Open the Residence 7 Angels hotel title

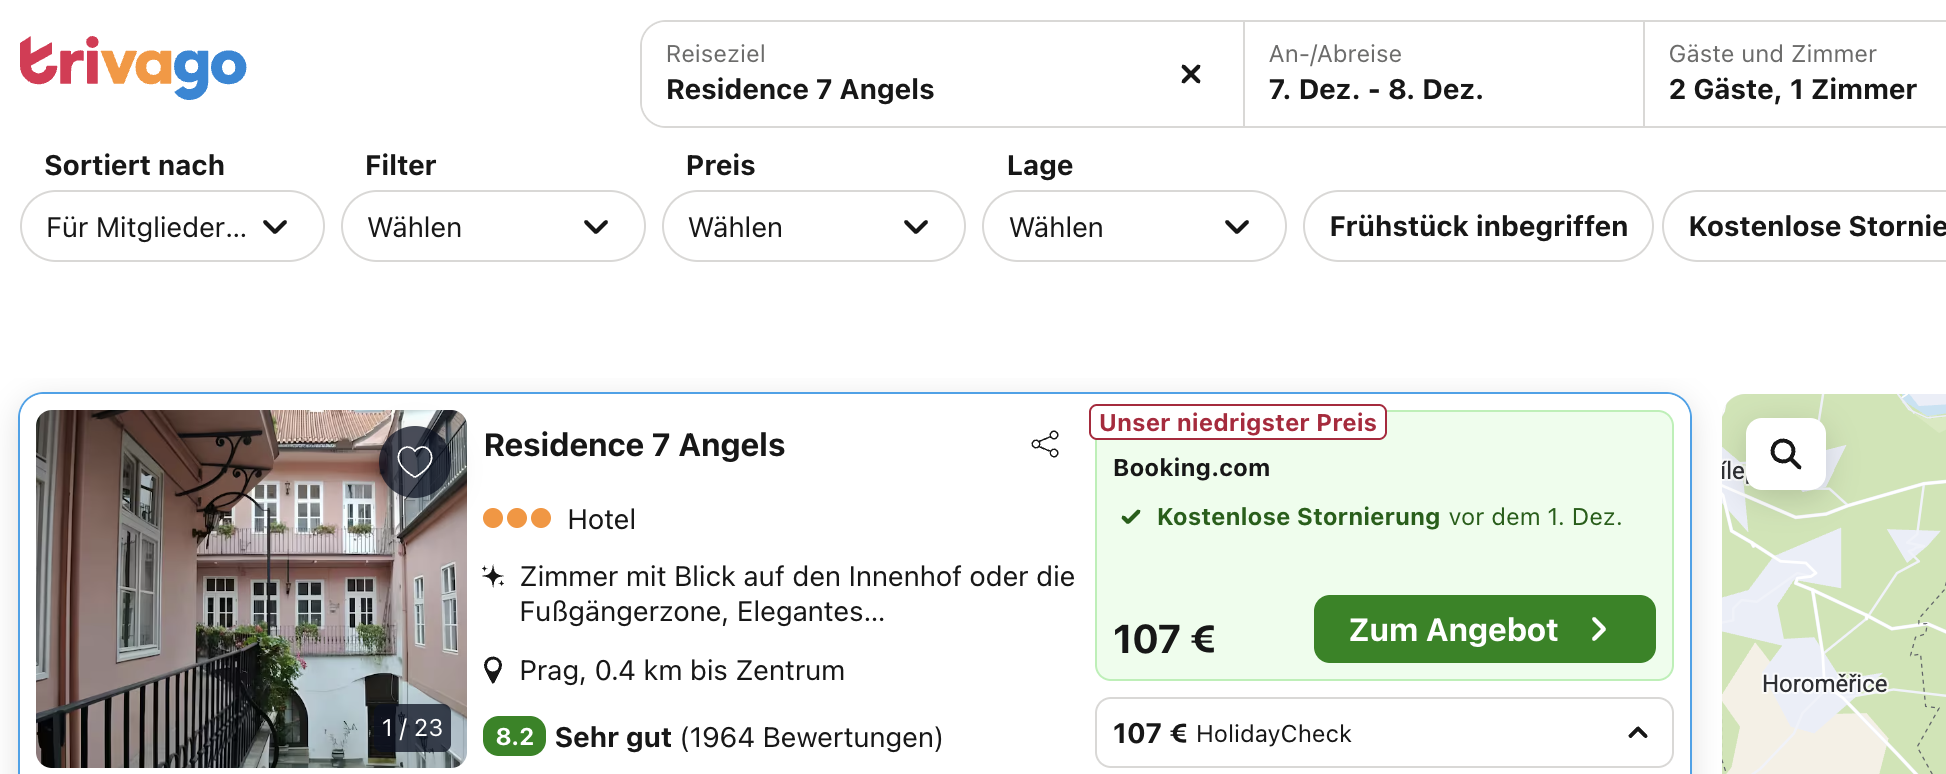pyautogui.click(x=634, y=445)
